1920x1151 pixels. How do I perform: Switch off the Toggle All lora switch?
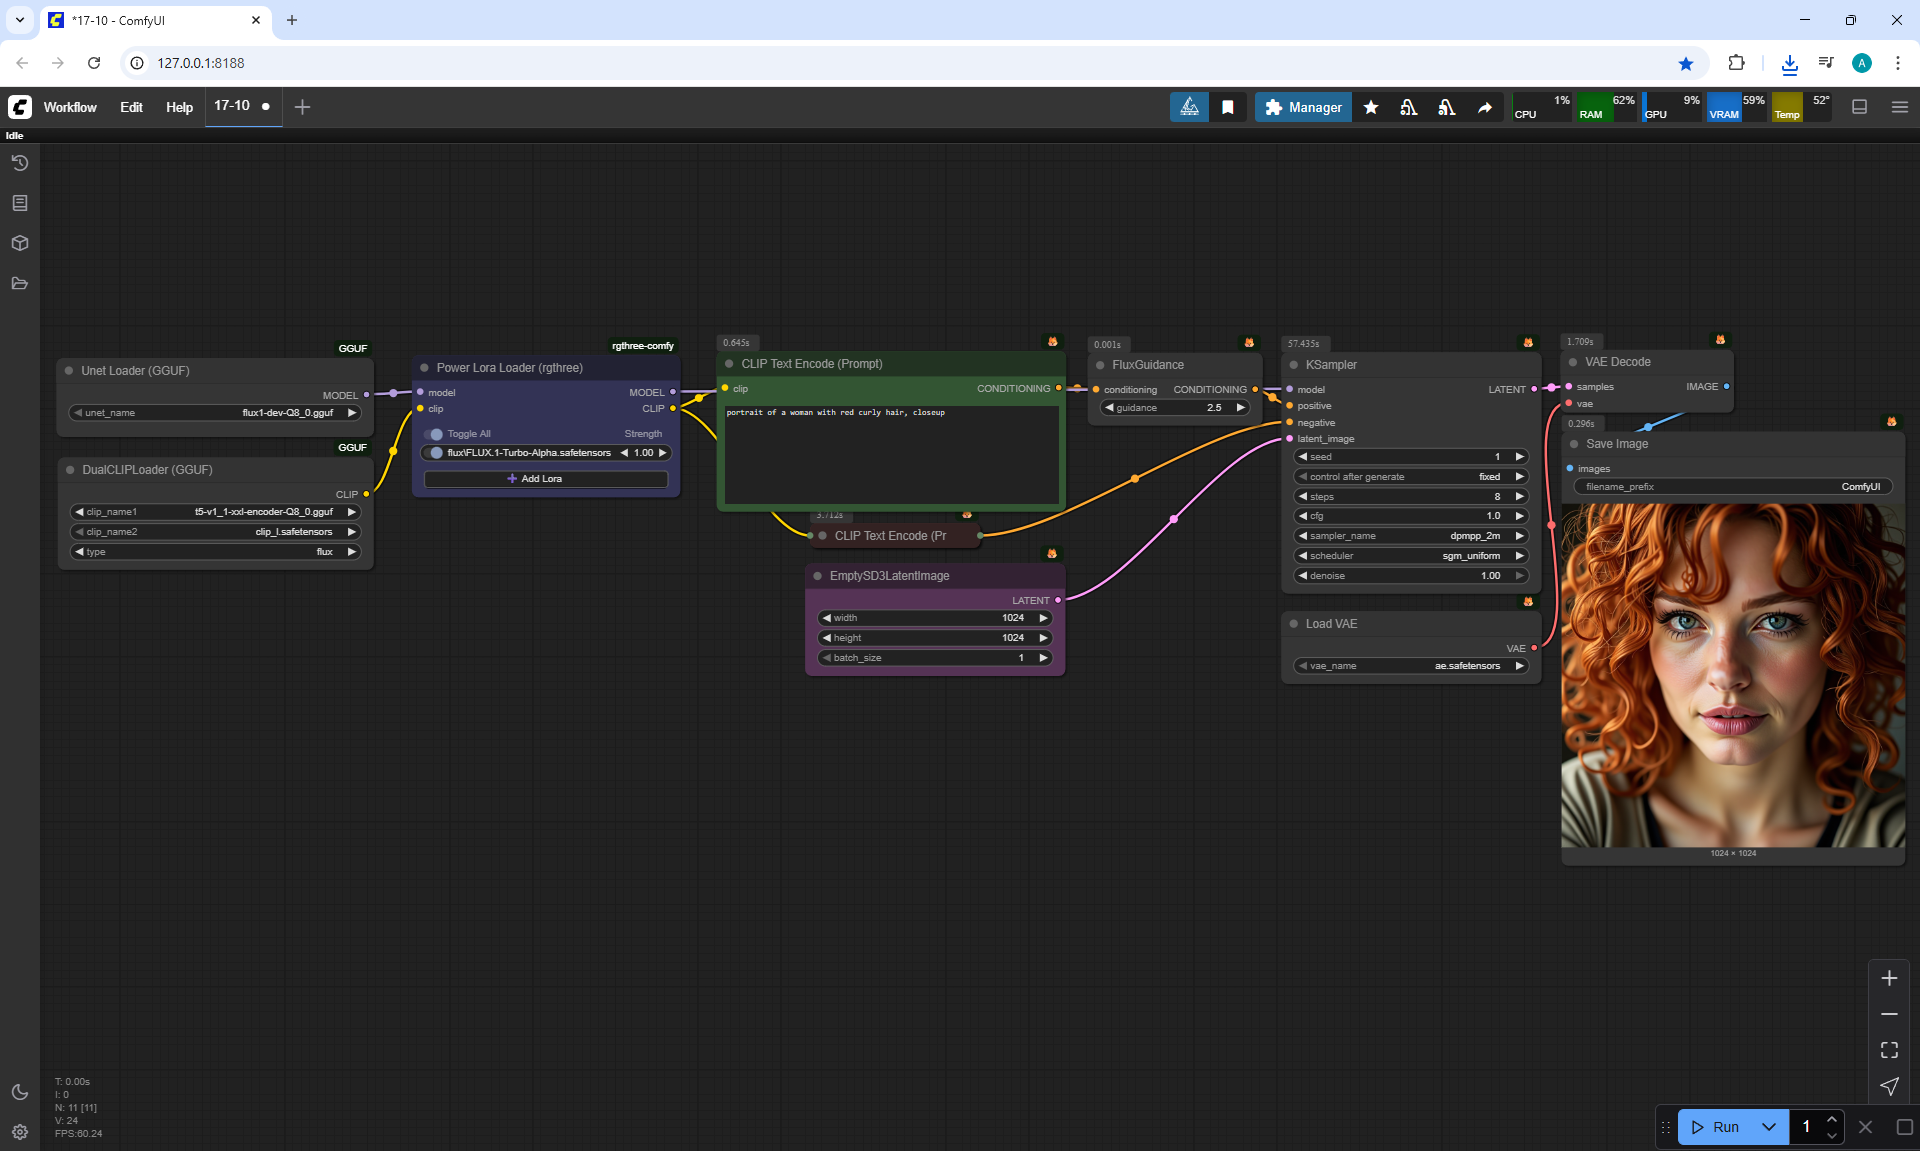tap(434, 434)
